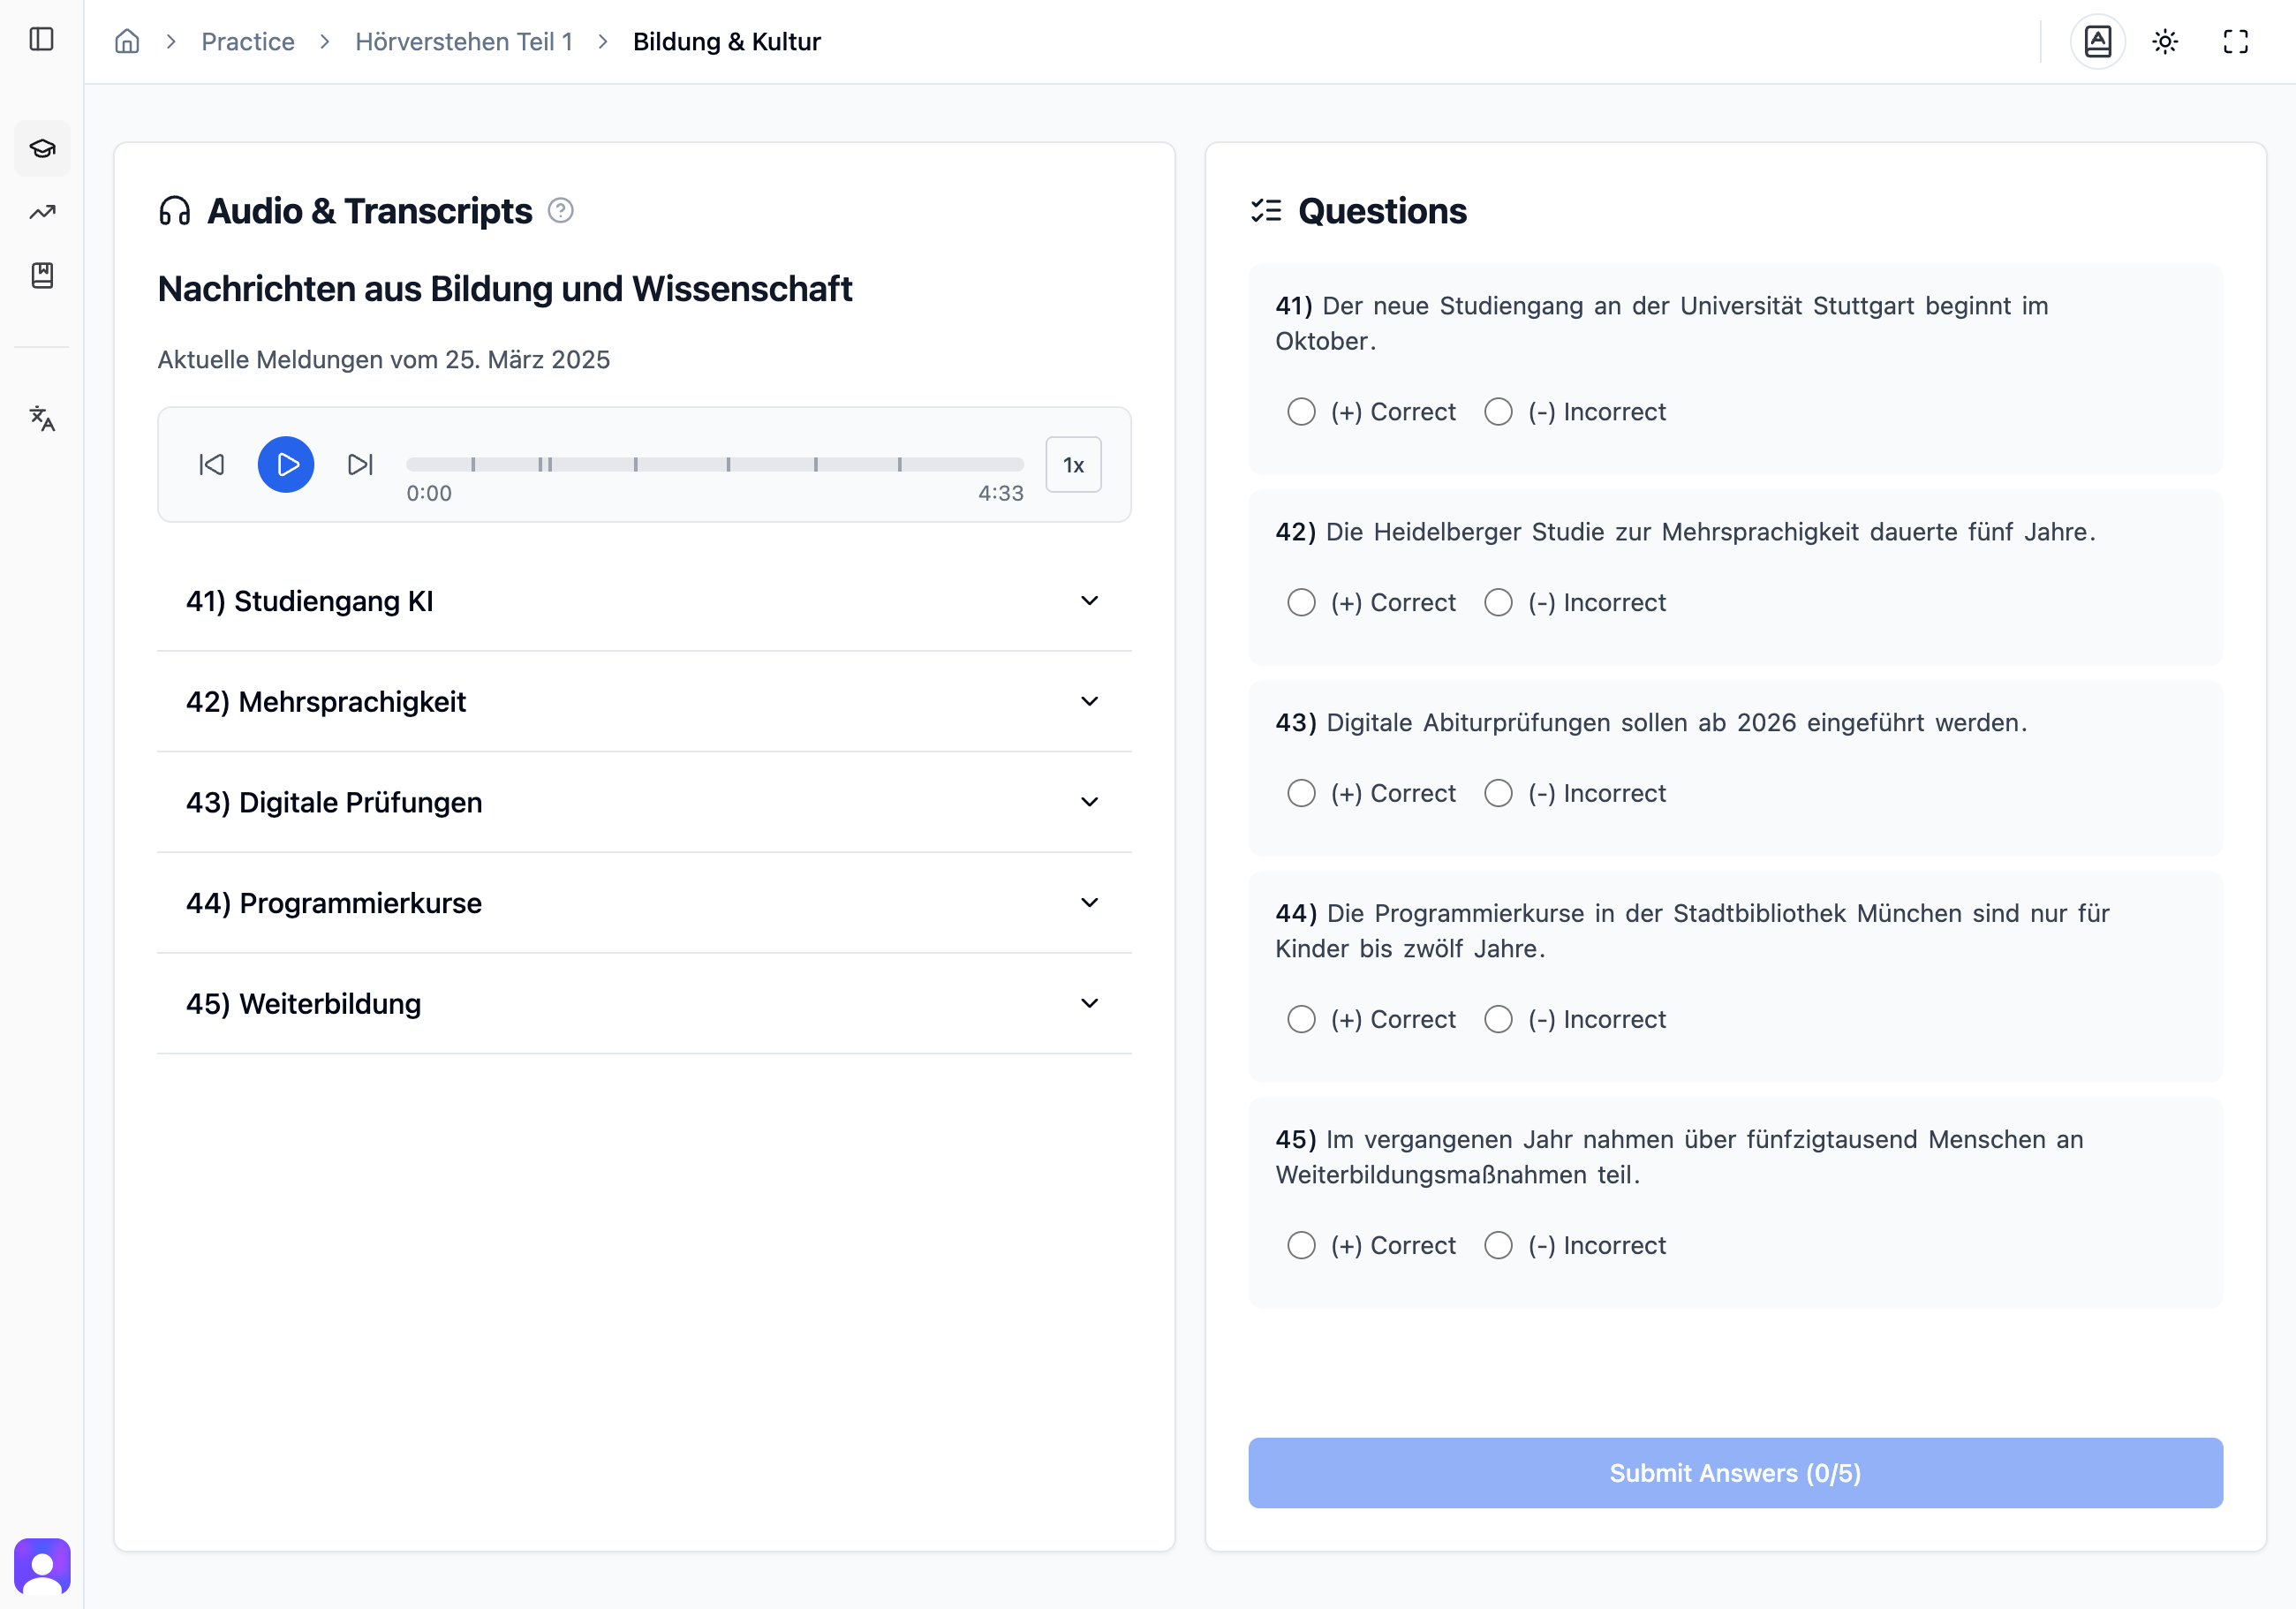Click the bookmarked lessons icon in sidebar
This screenshot has height=1609, width=2296.
click(x=42, y=277)
